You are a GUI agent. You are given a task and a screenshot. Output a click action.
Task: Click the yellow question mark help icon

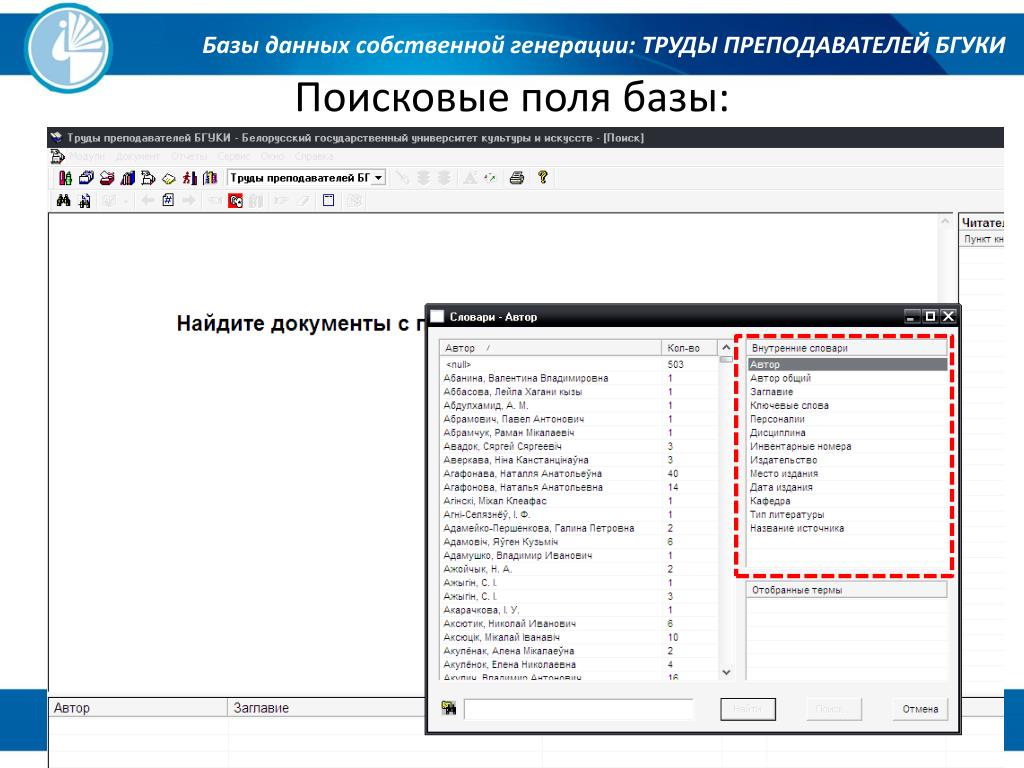(542, 177)
